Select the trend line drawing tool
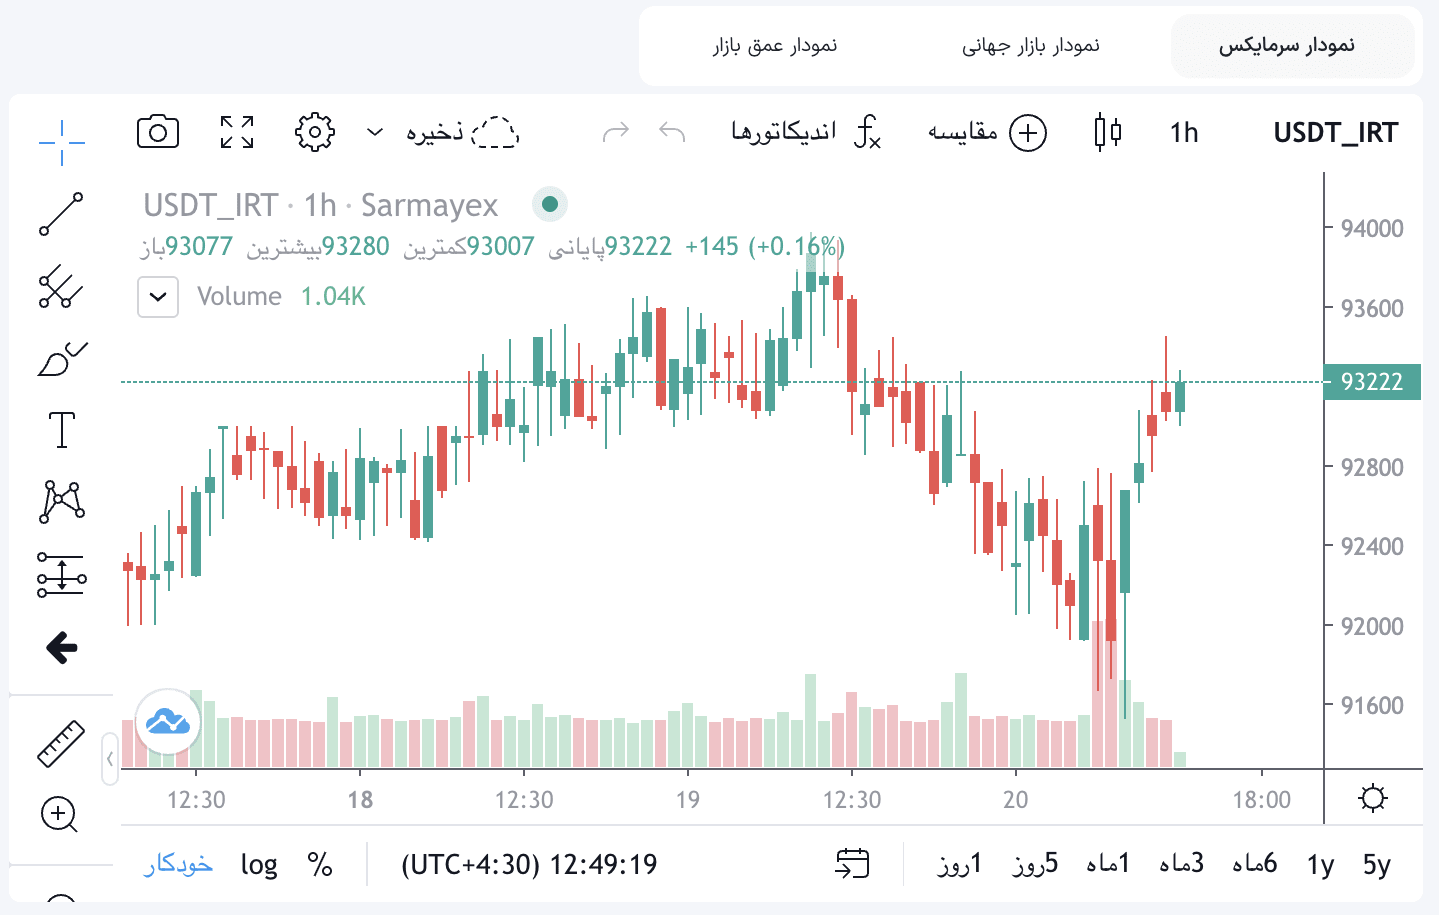Image resolution: width=1439 pixels, height=915 pixels. coord(61,214)
